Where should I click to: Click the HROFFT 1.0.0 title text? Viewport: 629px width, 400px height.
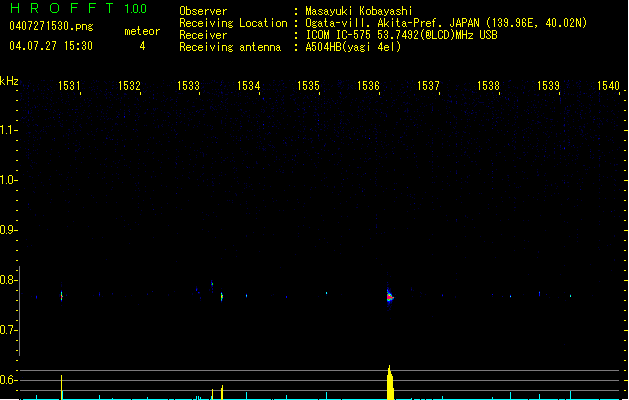point(78,8)
